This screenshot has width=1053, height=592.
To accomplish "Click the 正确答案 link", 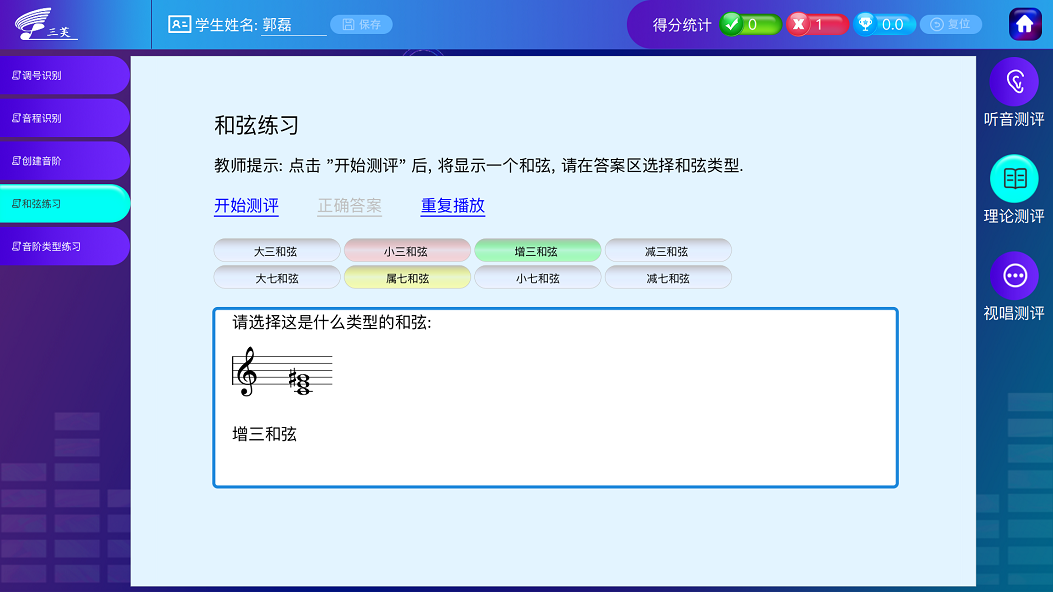I will click(x=349, y=206).
